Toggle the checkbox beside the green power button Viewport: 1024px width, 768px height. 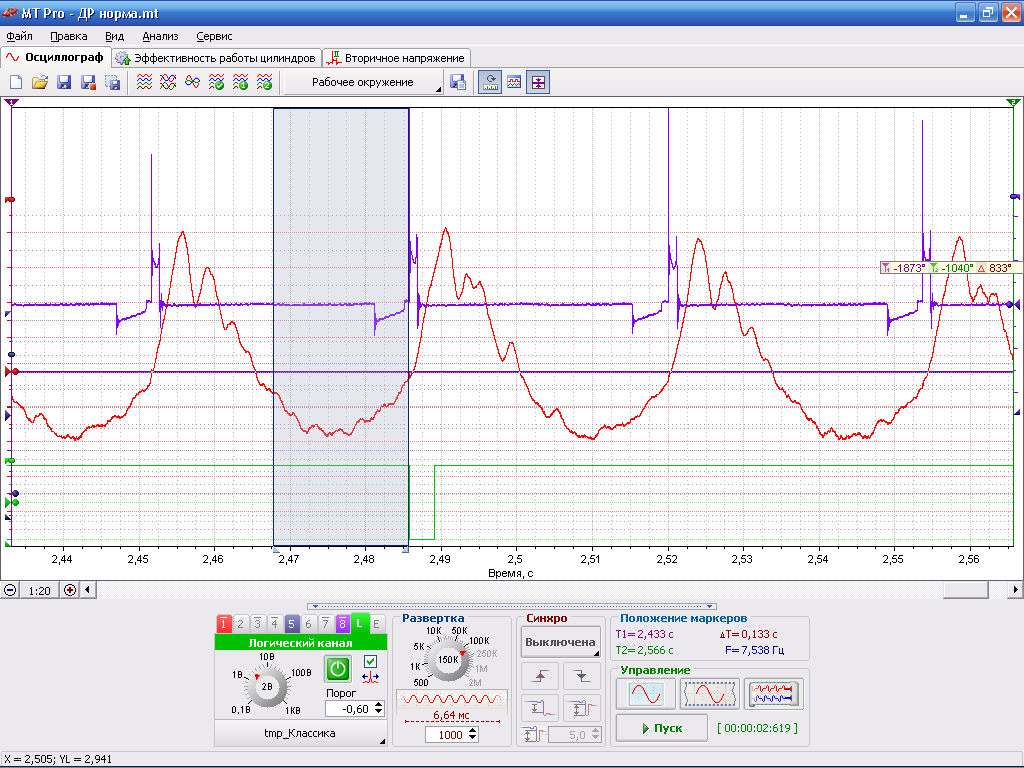click(370, 662)
